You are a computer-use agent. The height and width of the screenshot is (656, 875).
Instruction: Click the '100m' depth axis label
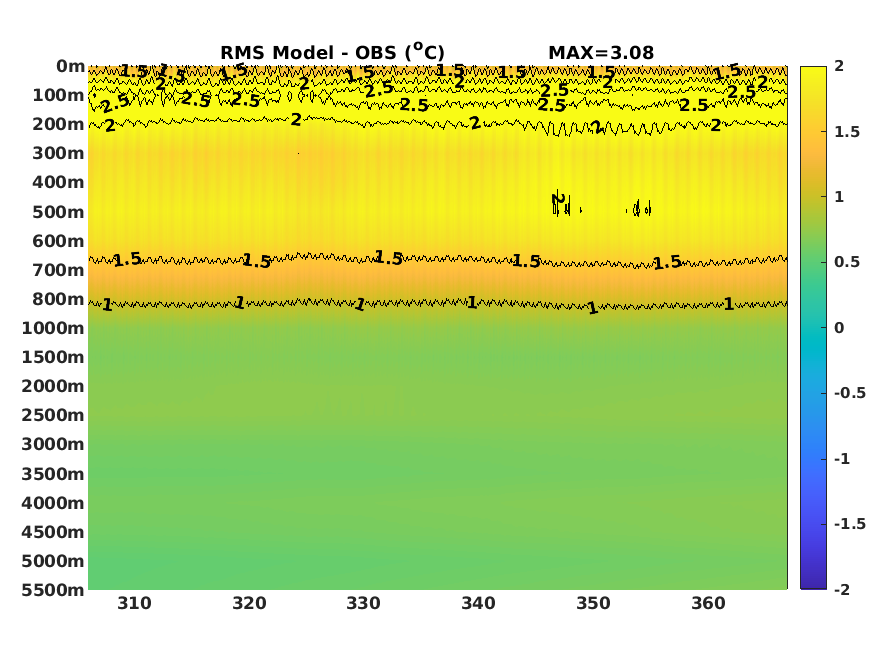pos(58,95)
